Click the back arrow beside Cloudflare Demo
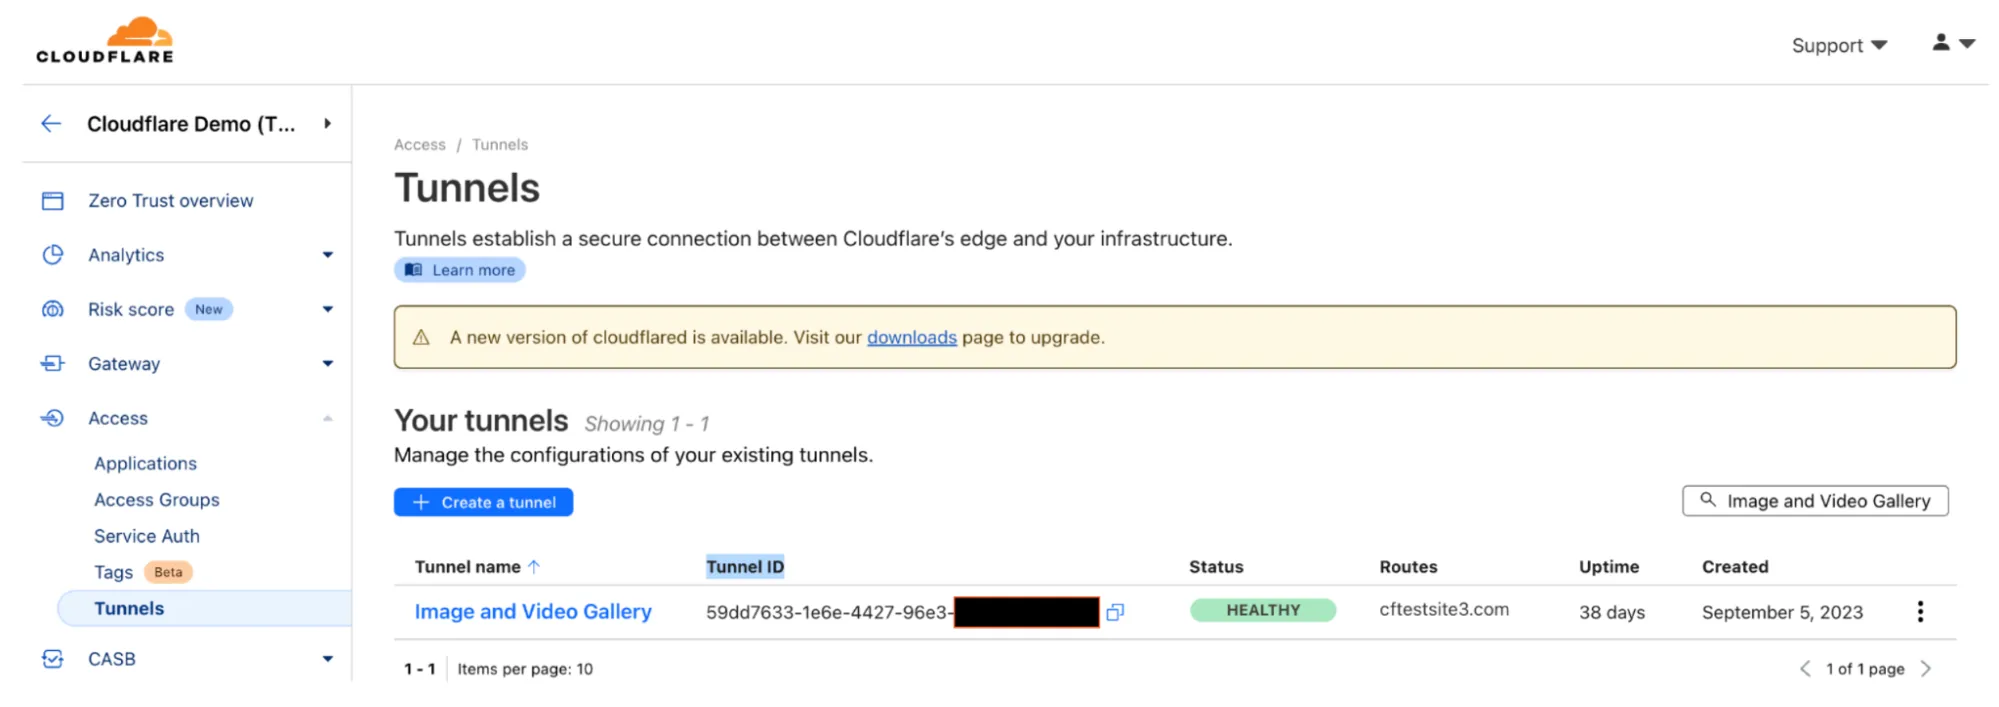 pyautogui.click(x=51, y=123)
